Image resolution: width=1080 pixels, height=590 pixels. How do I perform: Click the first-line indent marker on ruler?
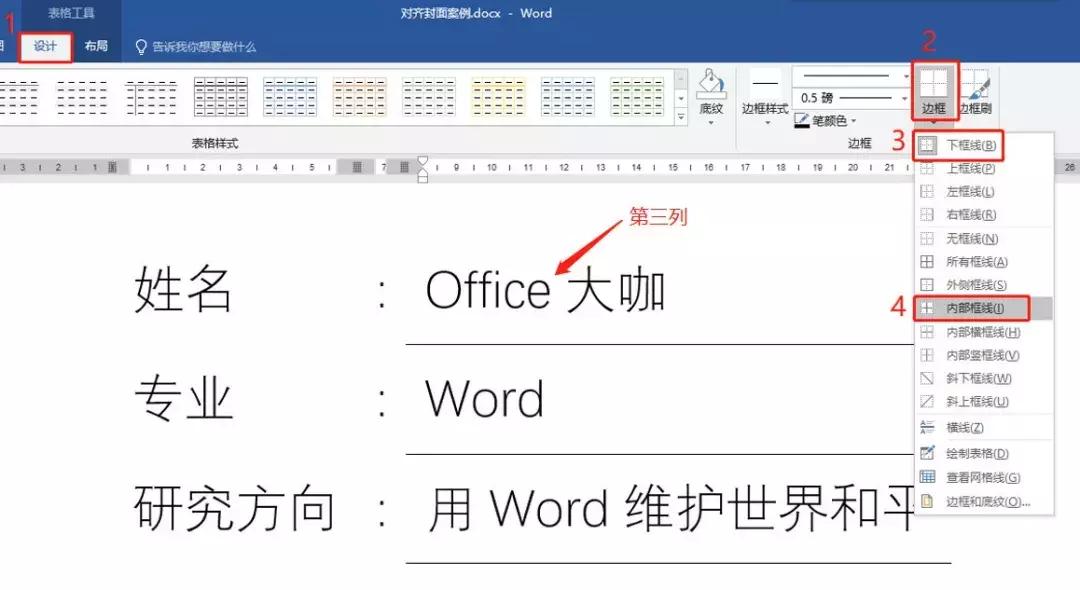click(422, 162)
